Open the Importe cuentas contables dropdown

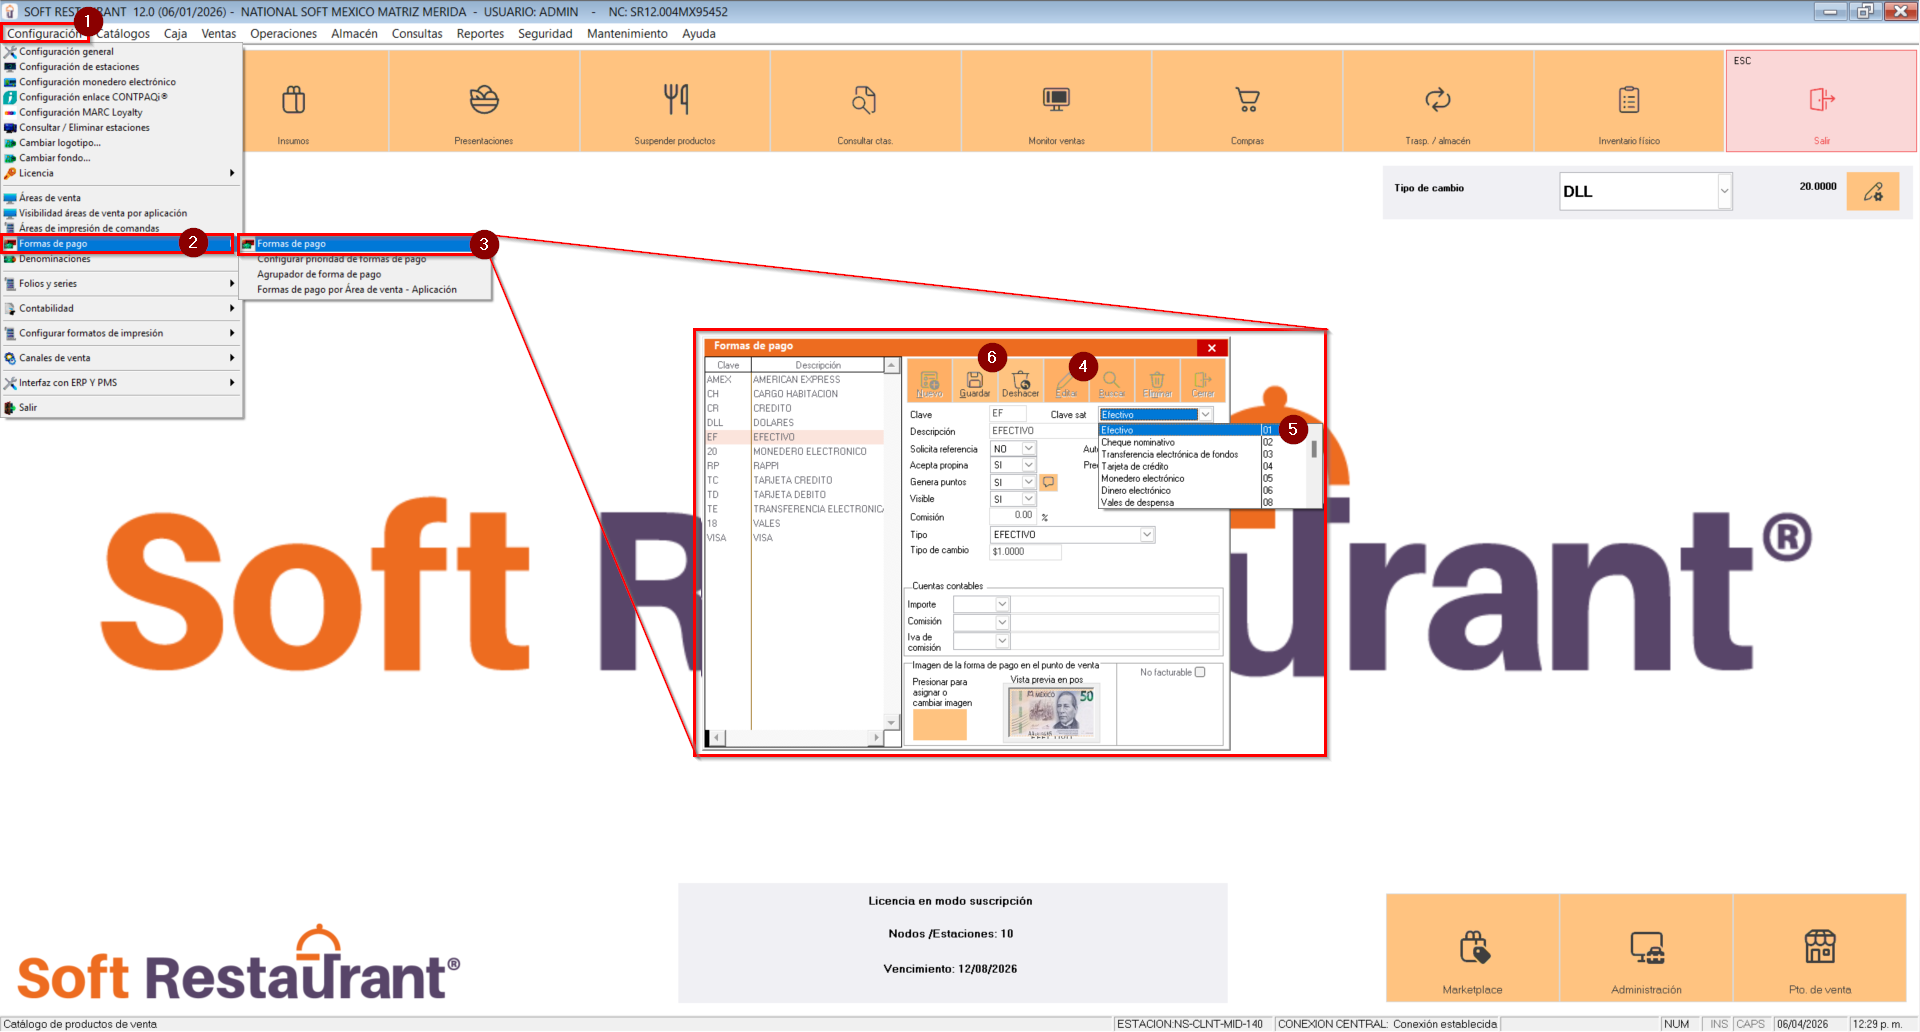click(1002, 604)
